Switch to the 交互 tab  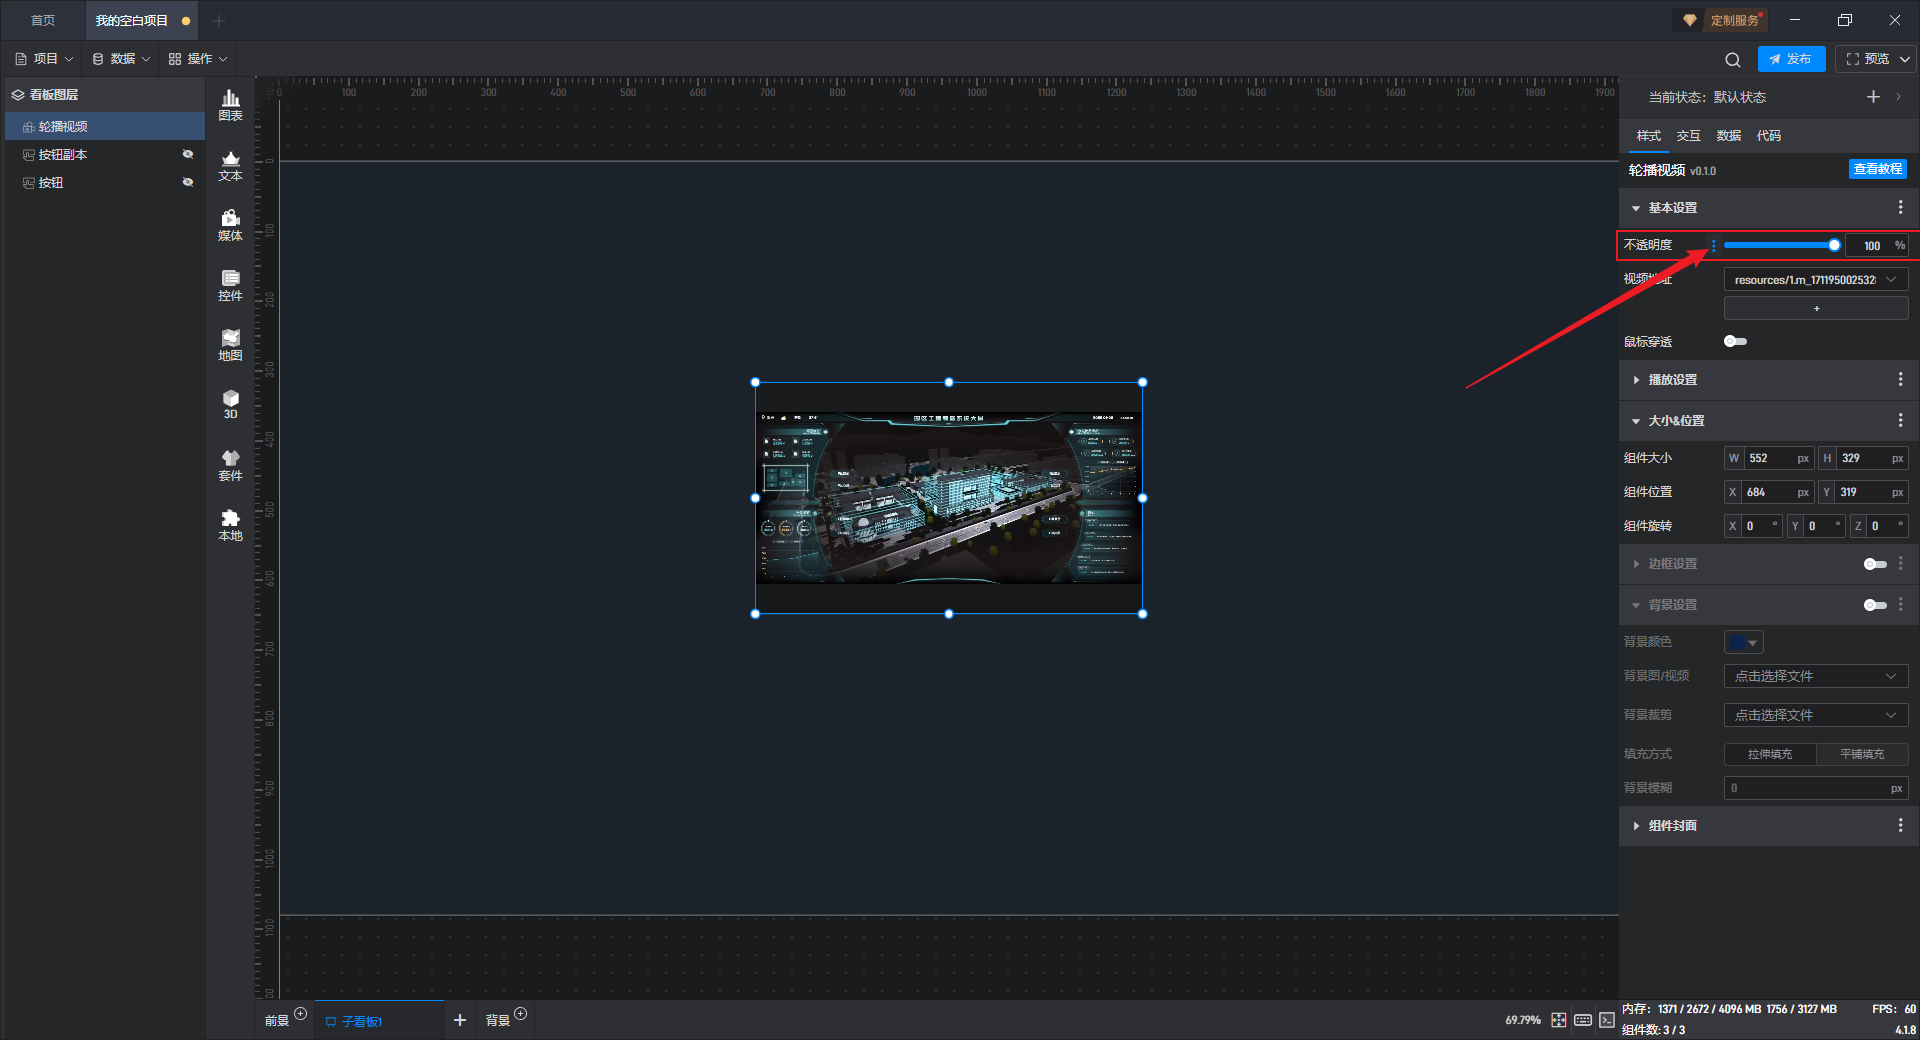(1688, 136)
